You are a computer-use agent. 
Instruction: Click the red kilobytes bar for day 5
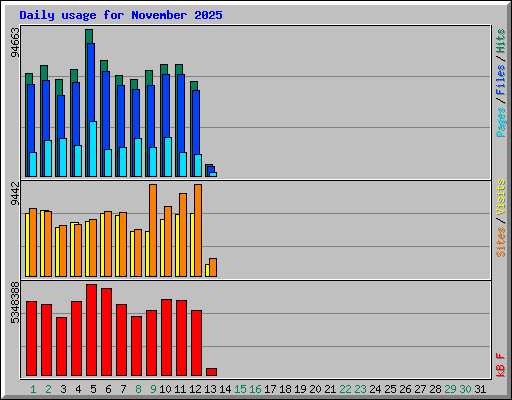pyautogui.click(x=92, y=330)
